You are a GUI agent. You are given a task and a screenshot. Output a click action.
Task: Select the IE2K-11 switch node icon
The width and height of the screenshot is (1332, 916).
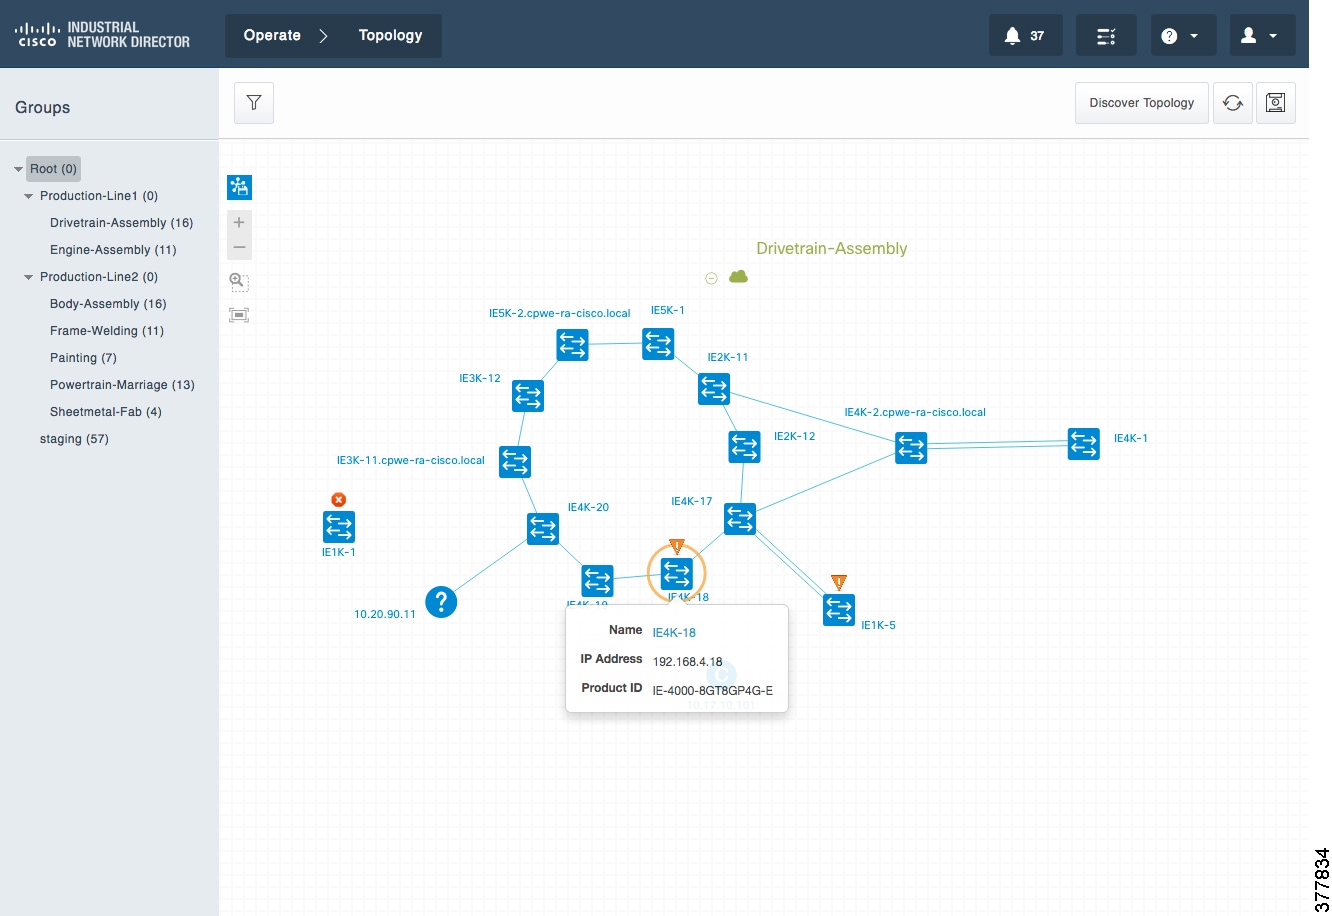click(x=714, y=389)
